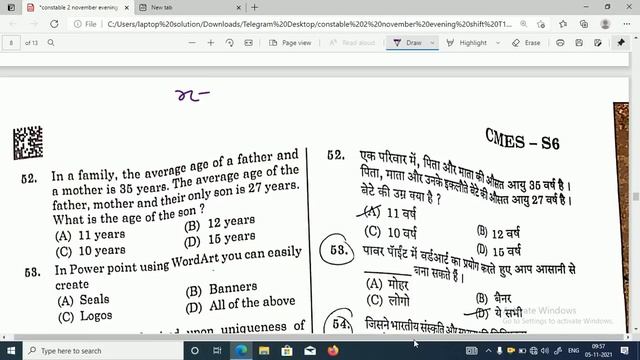Unpin the PDF toolbar with pin icon

pos(621,42)
